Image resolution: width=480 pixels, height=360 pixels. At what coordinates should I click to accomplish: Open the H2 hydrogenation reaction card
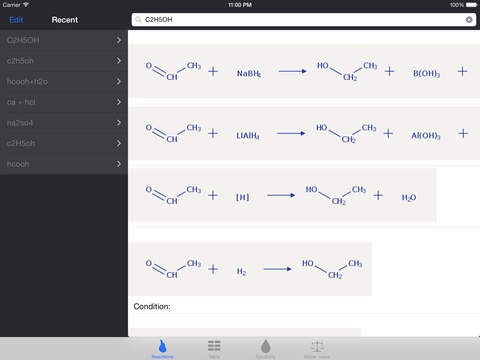point(251,269)
